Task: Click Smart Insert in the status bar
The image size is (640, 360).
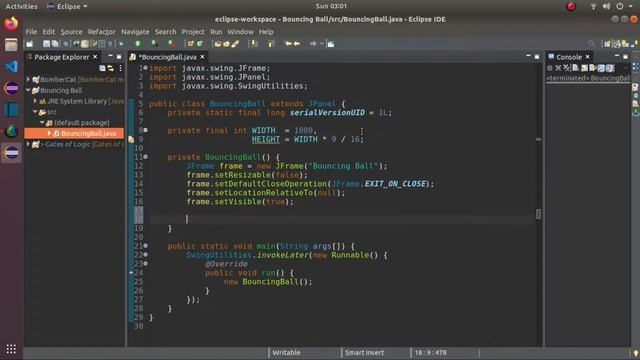Action: coord(364,353)
